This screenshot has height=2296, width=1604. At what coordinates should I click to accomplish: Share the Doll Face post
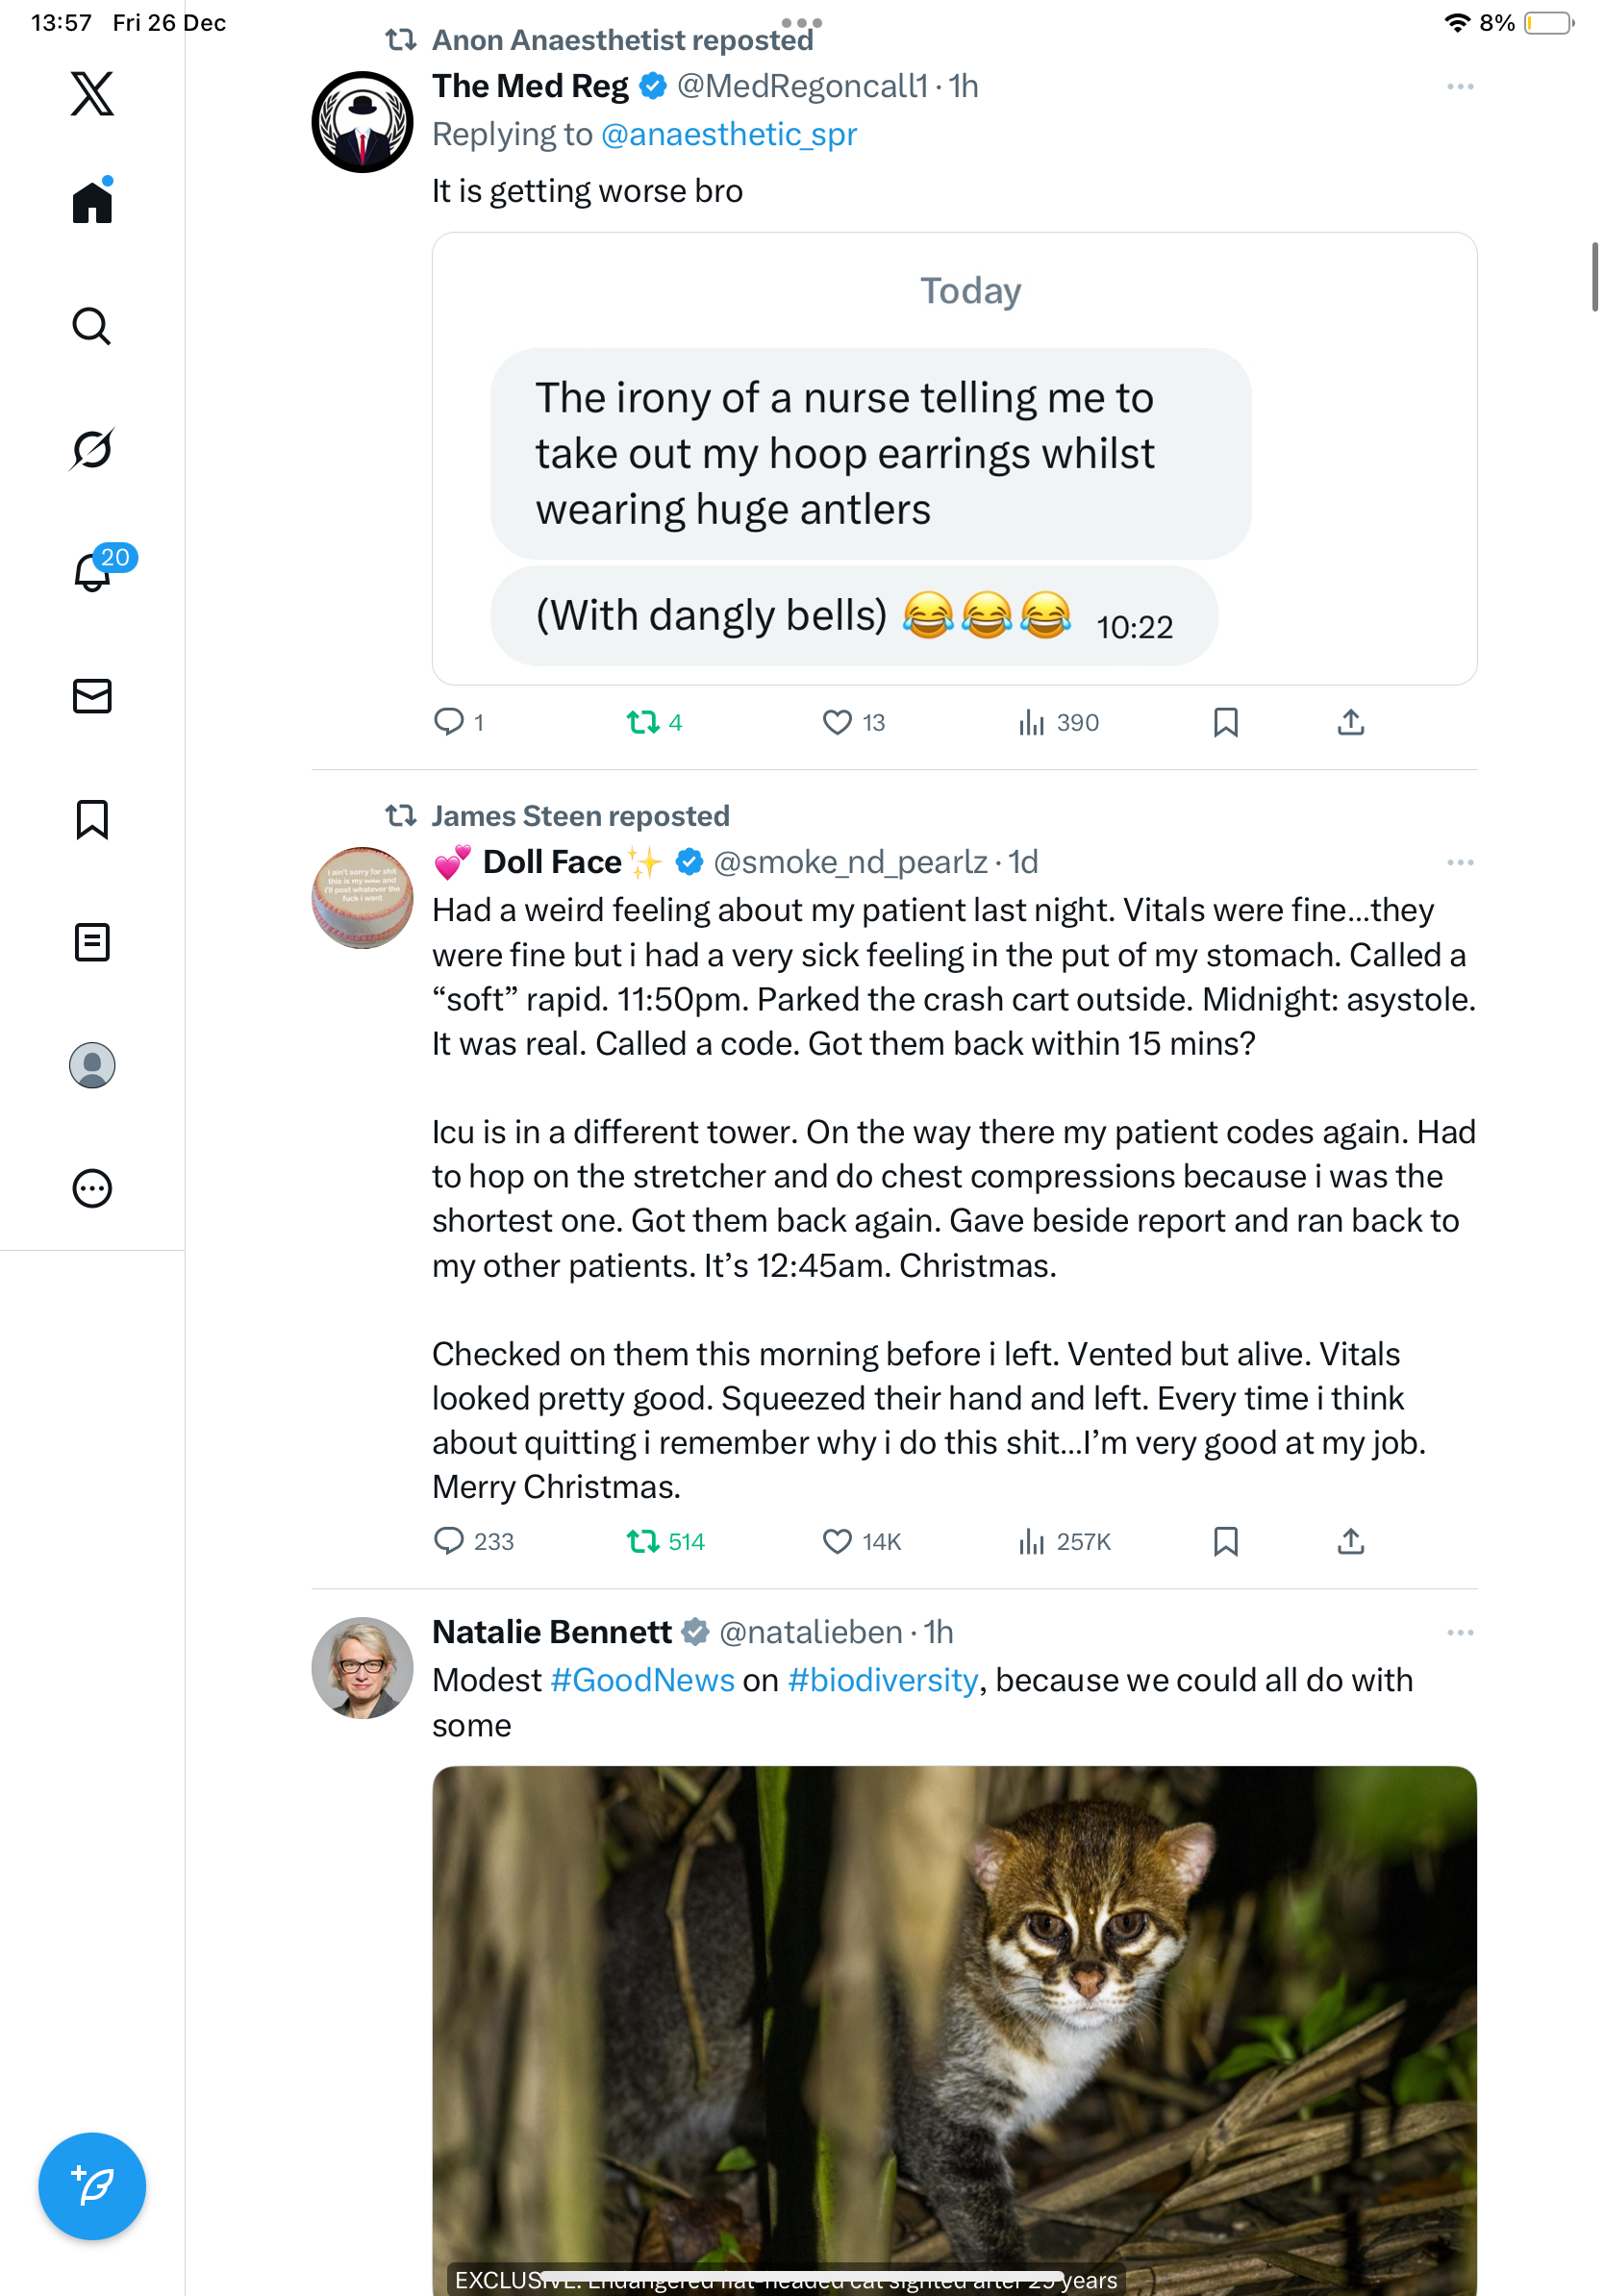[x=1350, y=1541]
